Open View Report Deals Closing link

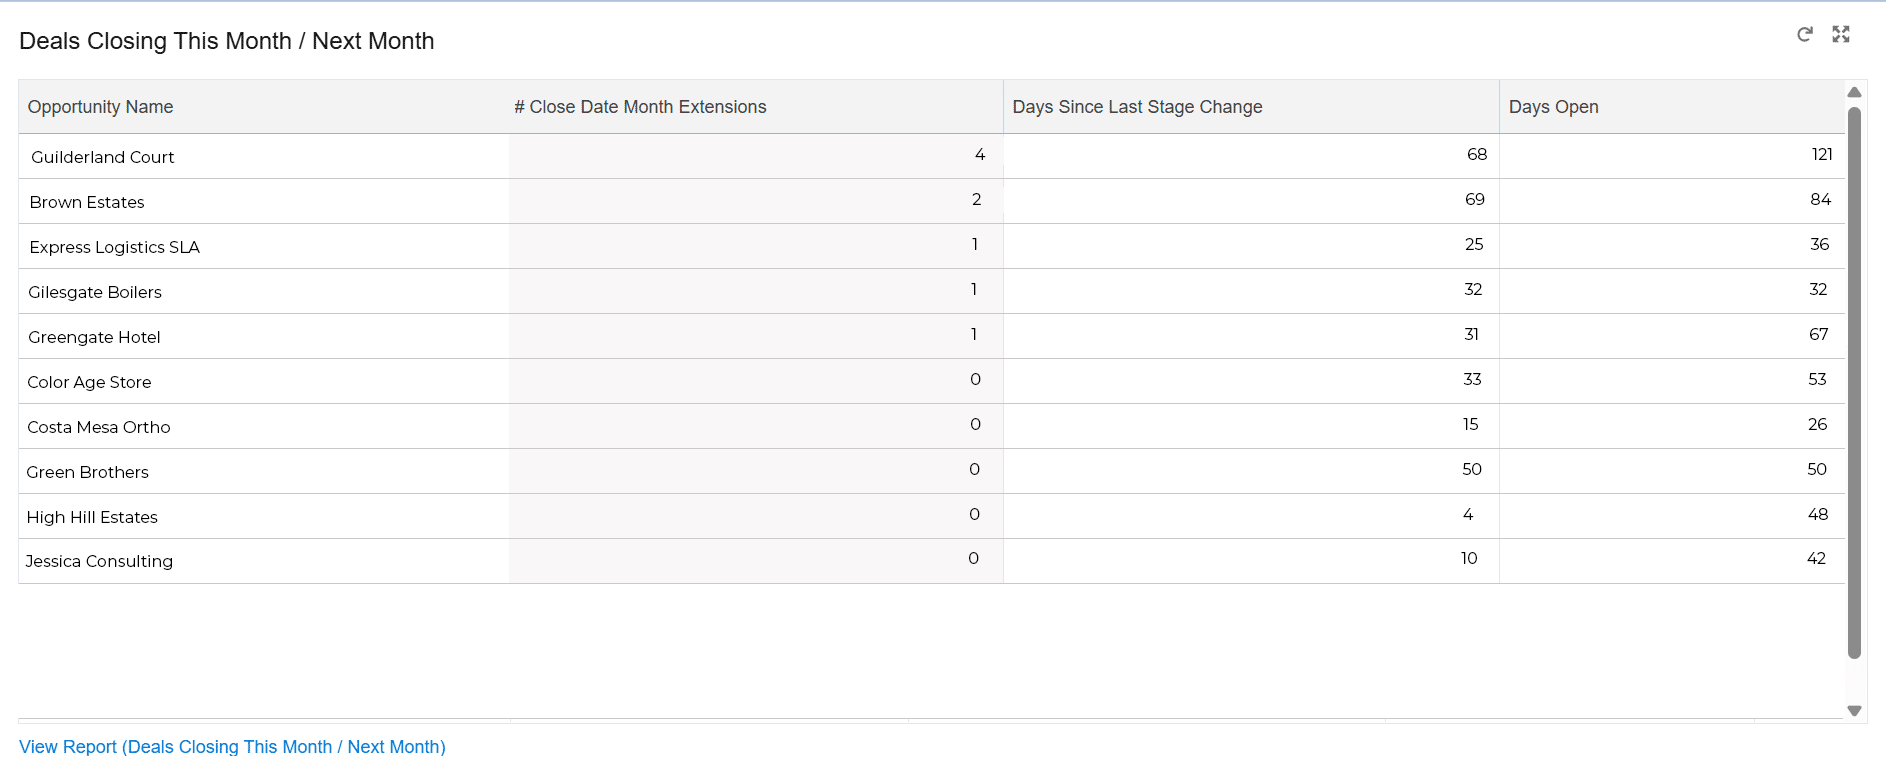pyautogui.click(x=232, y=747)
